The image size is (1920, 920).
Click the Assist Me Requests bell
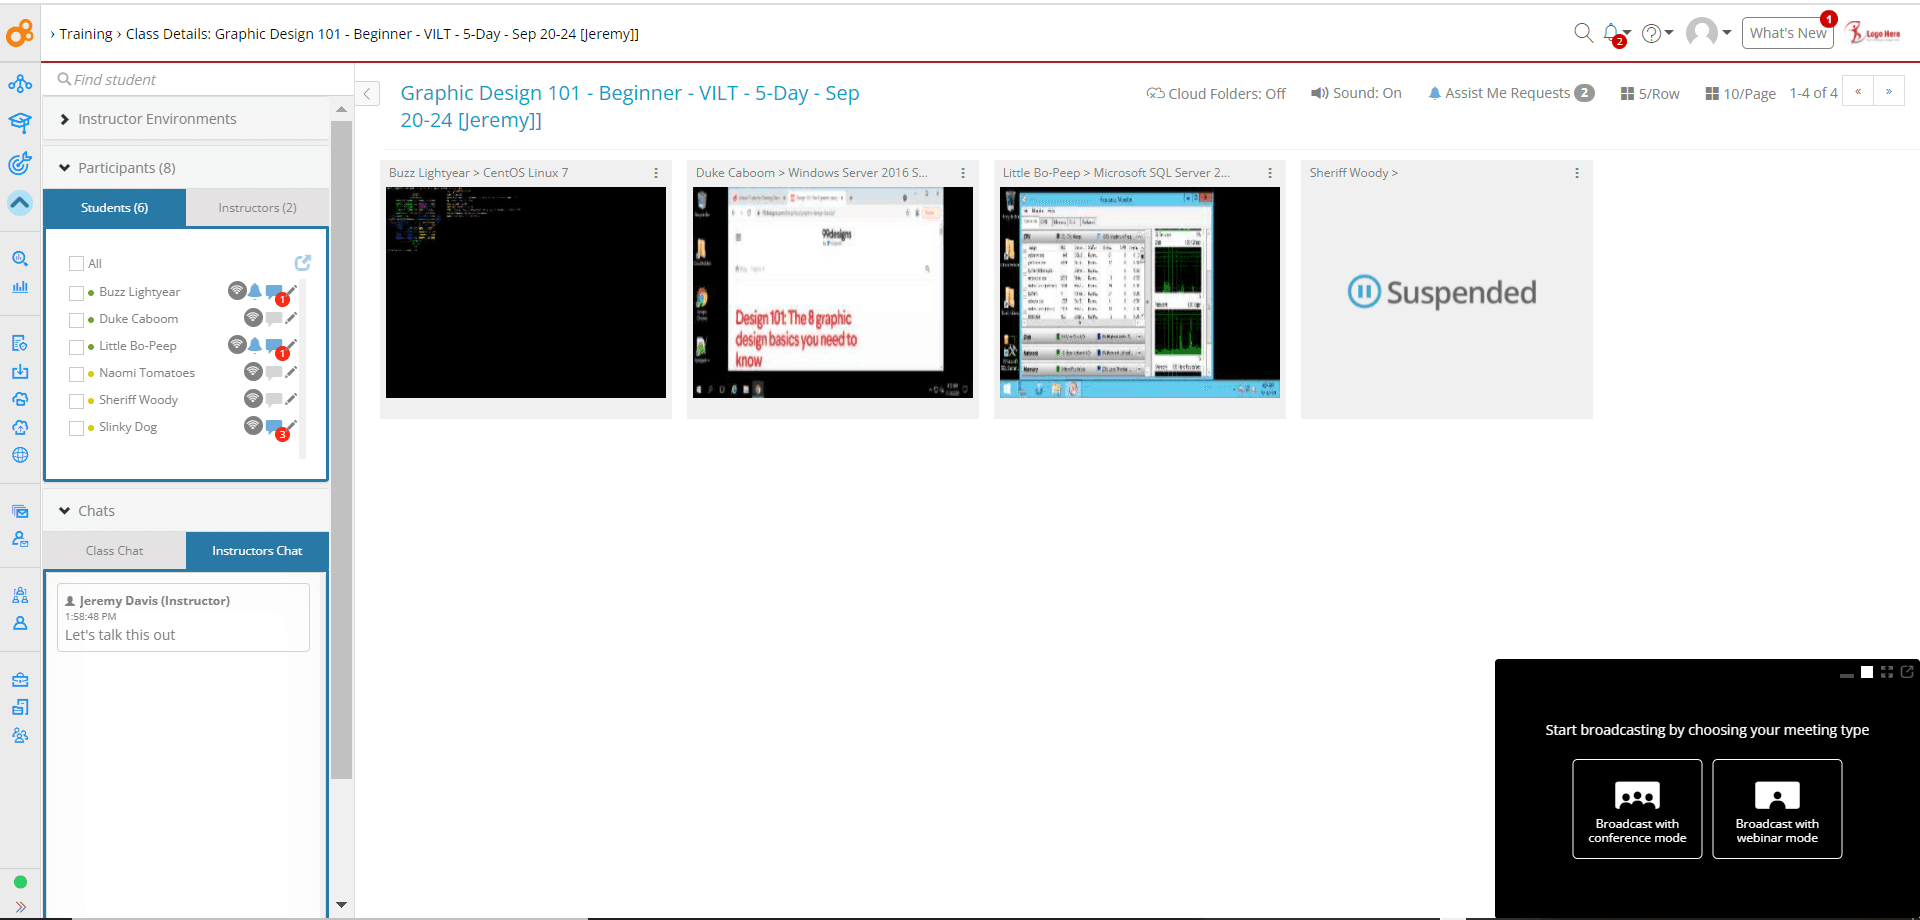(x=1434, y=93)
